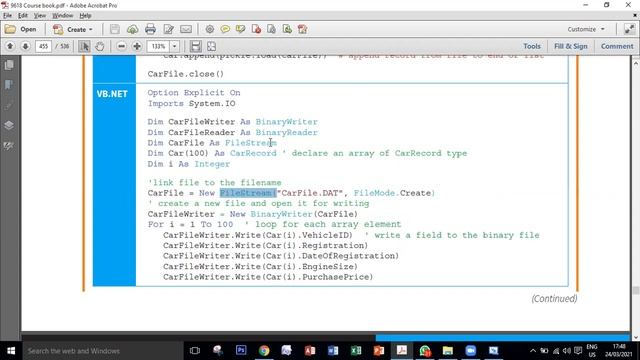Open the Window menu
The height and width of the screenshot is (360, 640).
(x=62, y=16)
